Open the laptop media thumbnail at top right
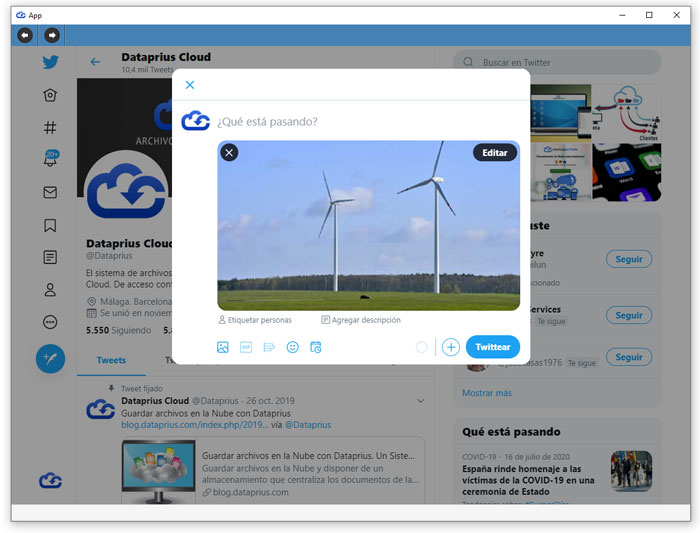700x533 pixels. tap(561, 113)
